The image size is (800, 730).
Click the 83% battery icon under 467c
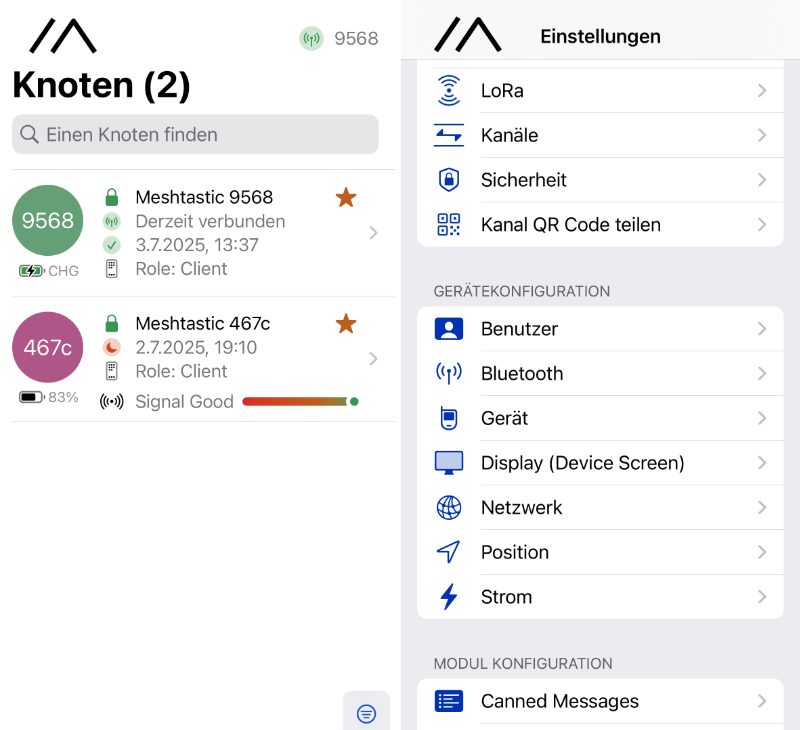tap(32, 397)
